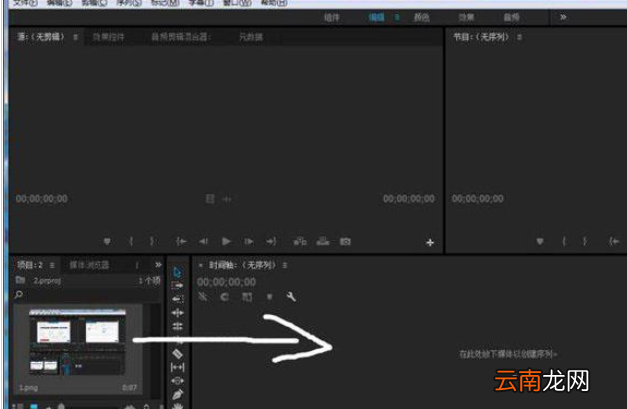Screen dimensions: 627x409
Task: Open the 帮助 (Help) menu
Action: click(274, 2)
